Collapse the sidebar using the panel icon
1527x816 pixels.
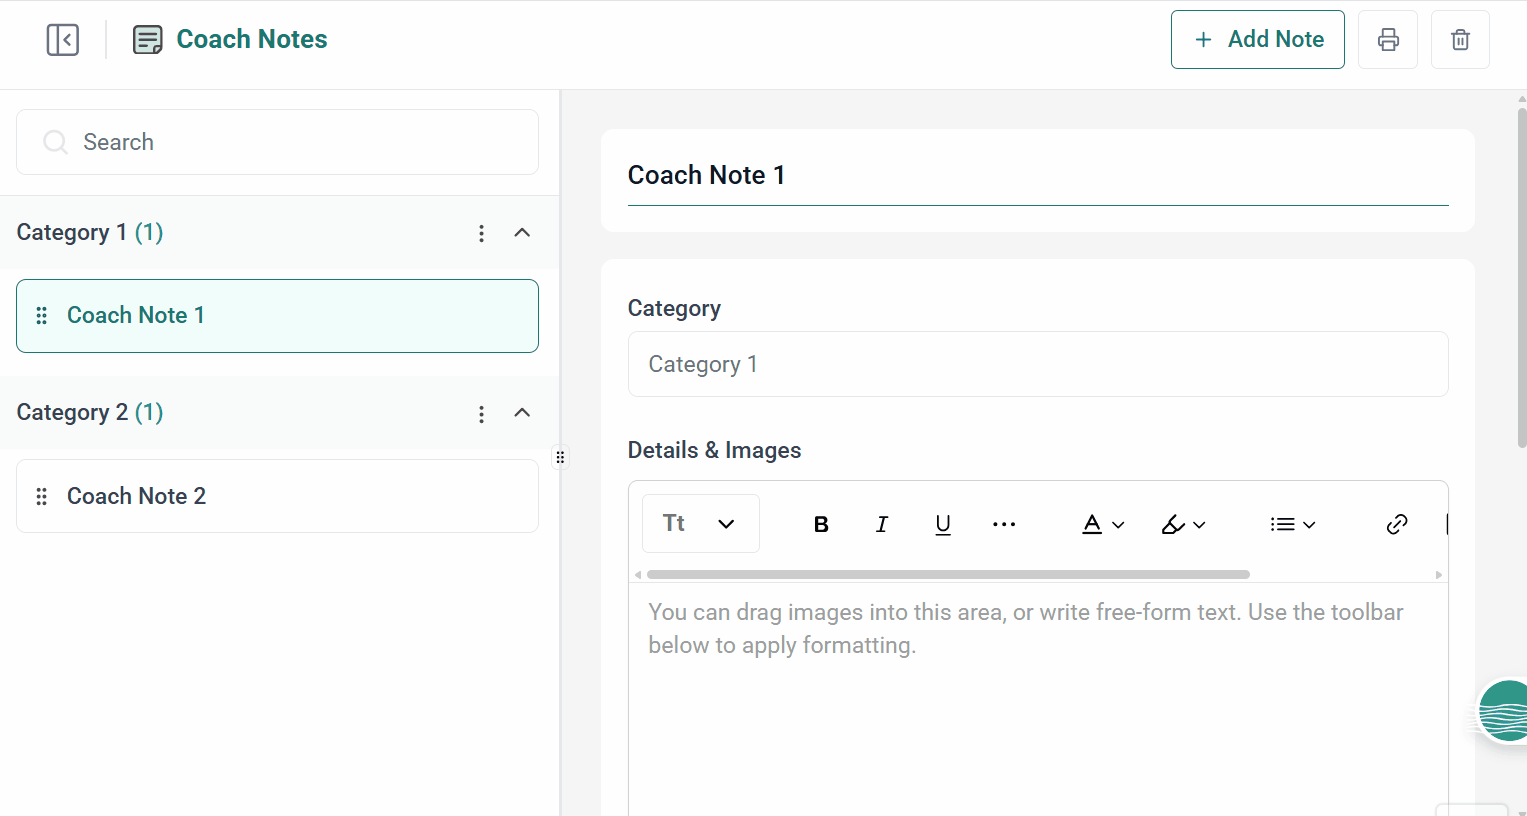[62, 39]
